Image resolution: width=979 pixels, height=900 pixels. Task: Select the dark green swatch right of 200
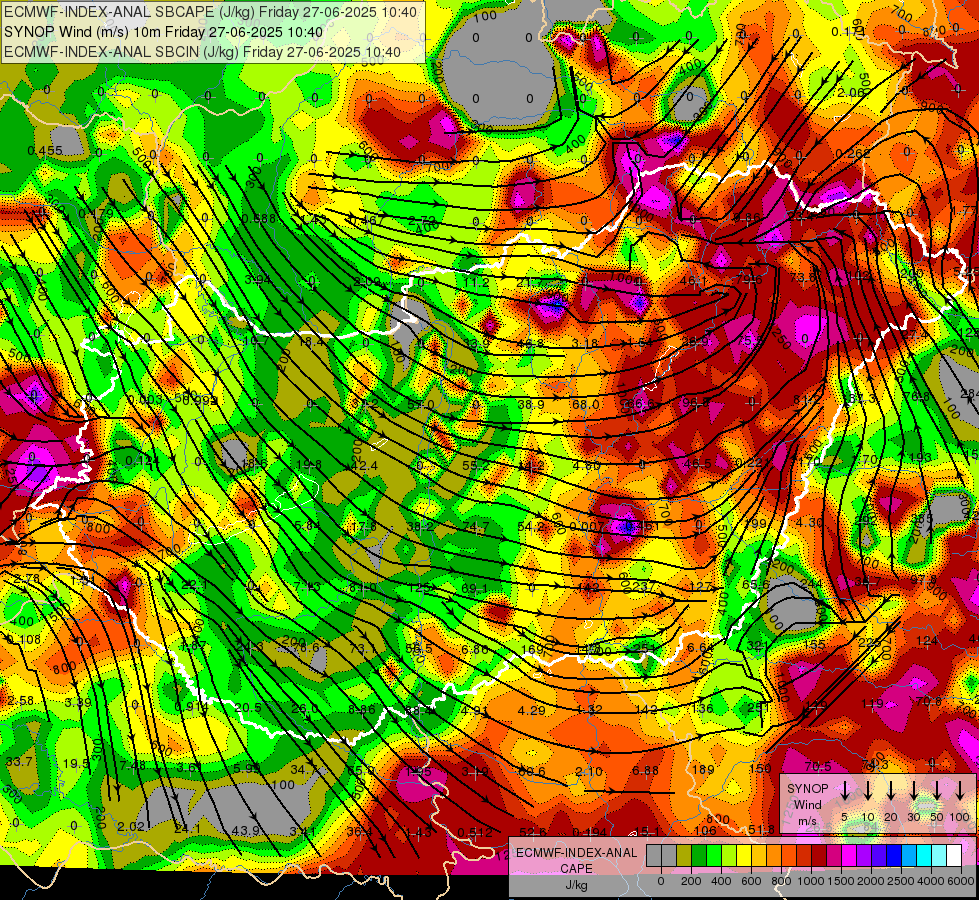[699, 856]
